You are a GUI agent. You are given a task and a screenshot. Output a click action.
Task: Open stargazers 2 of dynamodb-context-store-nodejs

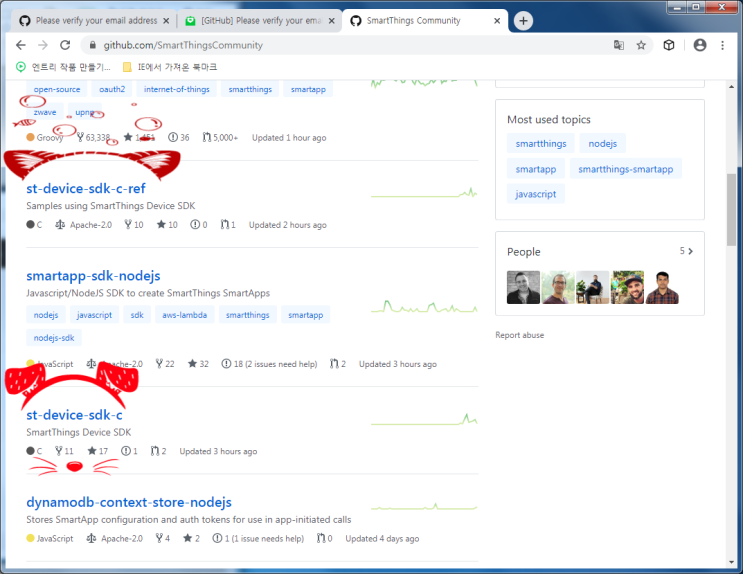[x=191, y=538]
